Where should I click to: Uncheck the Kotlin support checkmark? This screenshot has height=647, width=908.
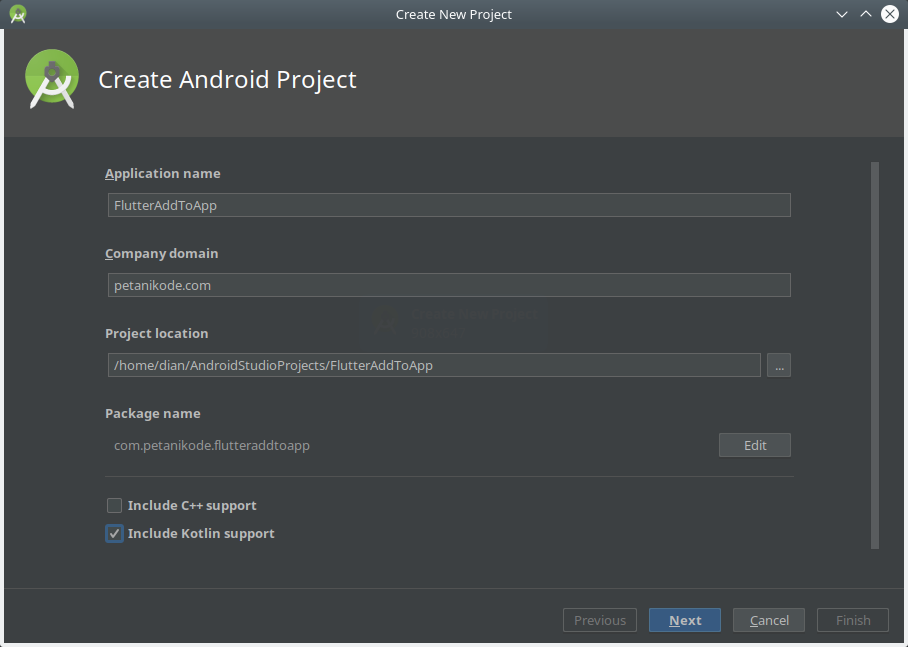coord(114,533)
